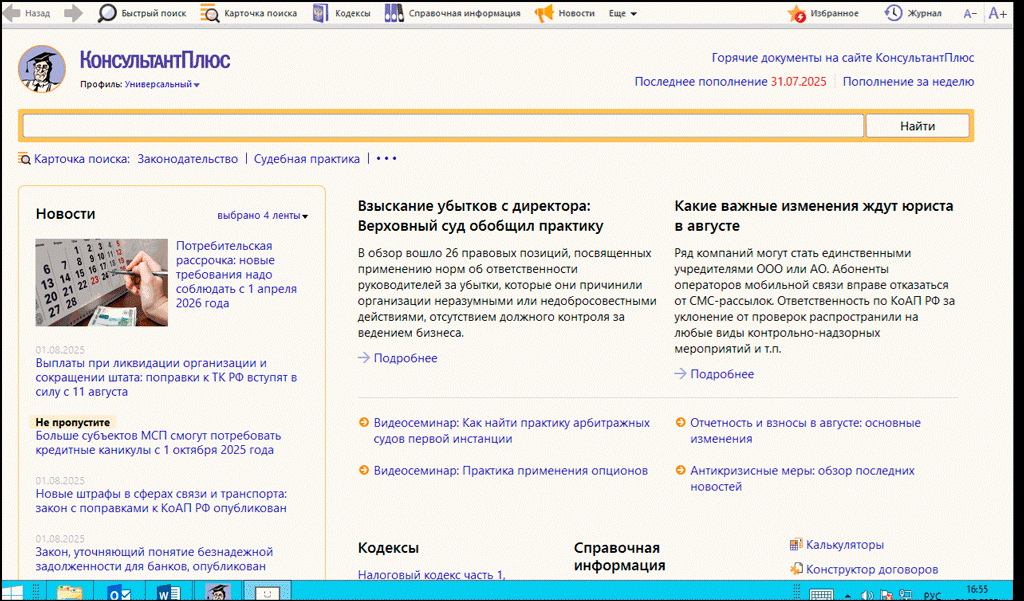Open the Профиль Универсальный dropdown

click(162, 84)
